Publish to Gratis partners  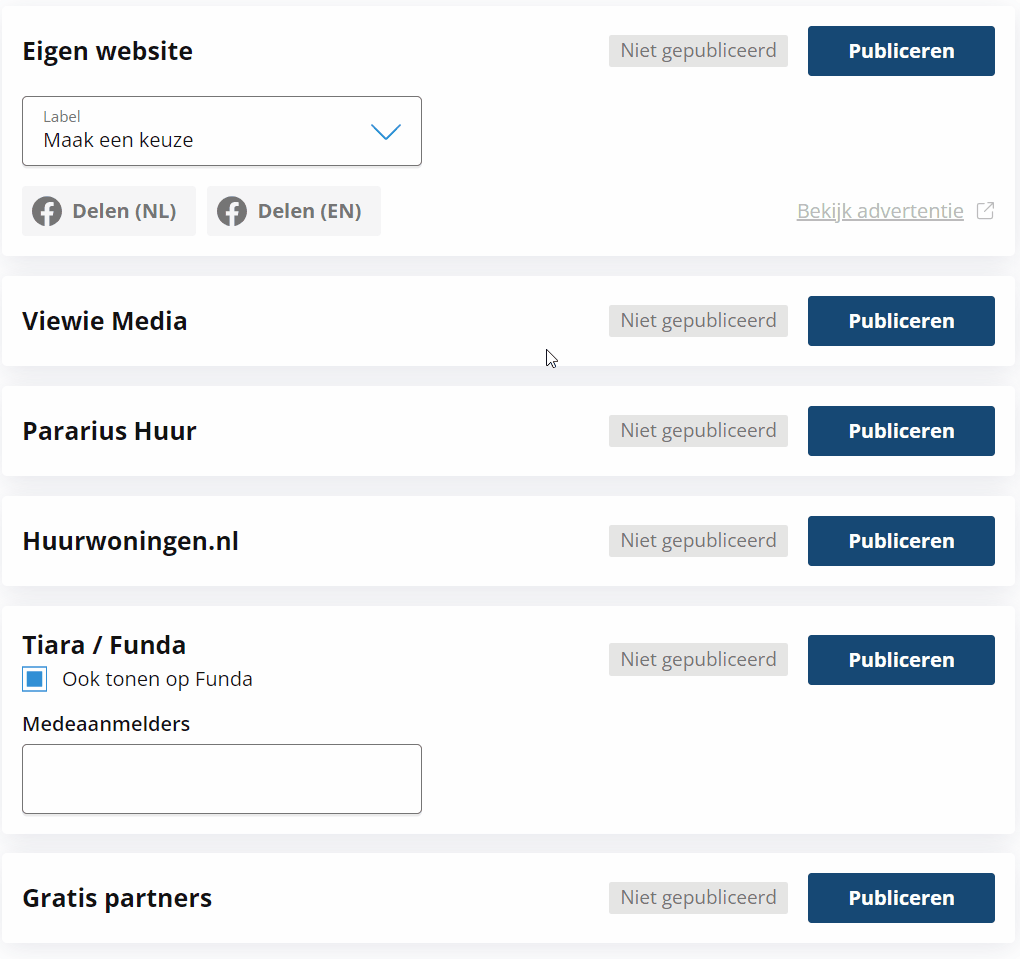(x=901, y=898)
